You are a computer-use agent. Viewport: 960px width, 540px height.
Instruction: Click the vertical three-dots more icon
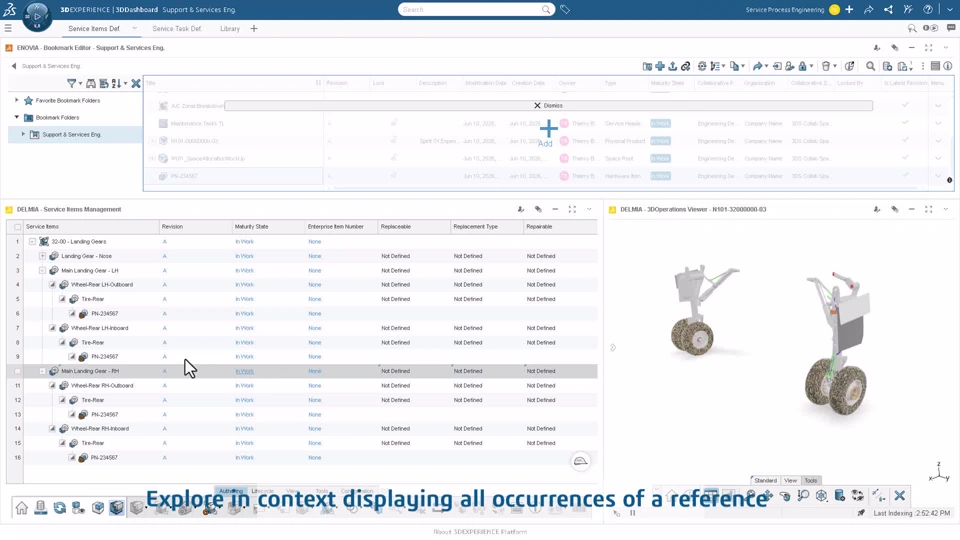click(x=923, y=66)
